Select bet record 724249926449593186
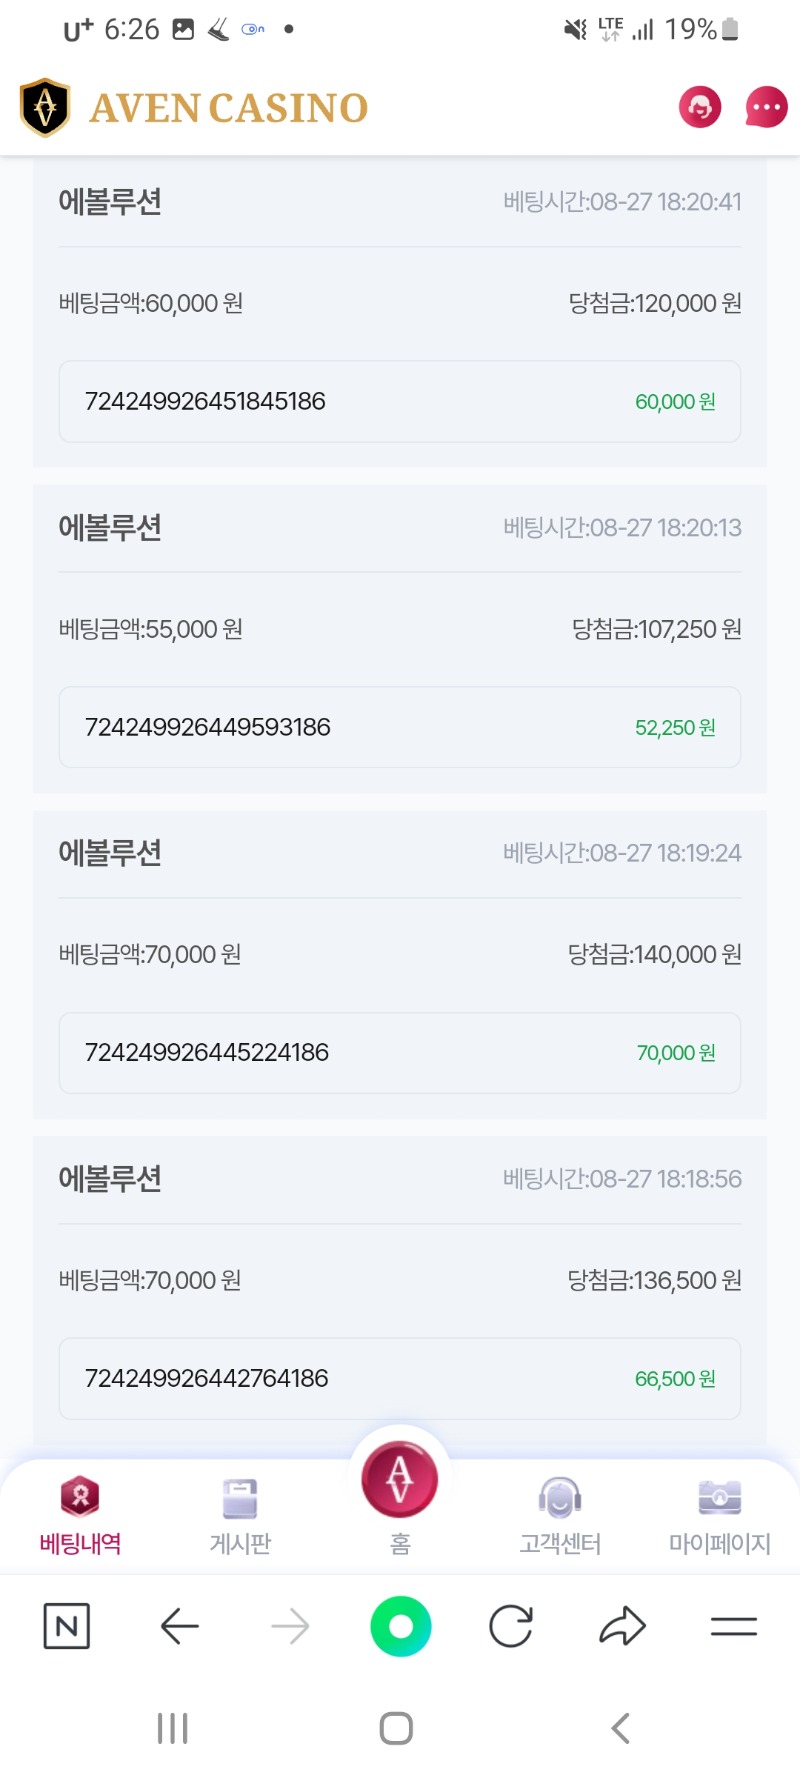This screenshot has width=800, height=1778. 400,727
